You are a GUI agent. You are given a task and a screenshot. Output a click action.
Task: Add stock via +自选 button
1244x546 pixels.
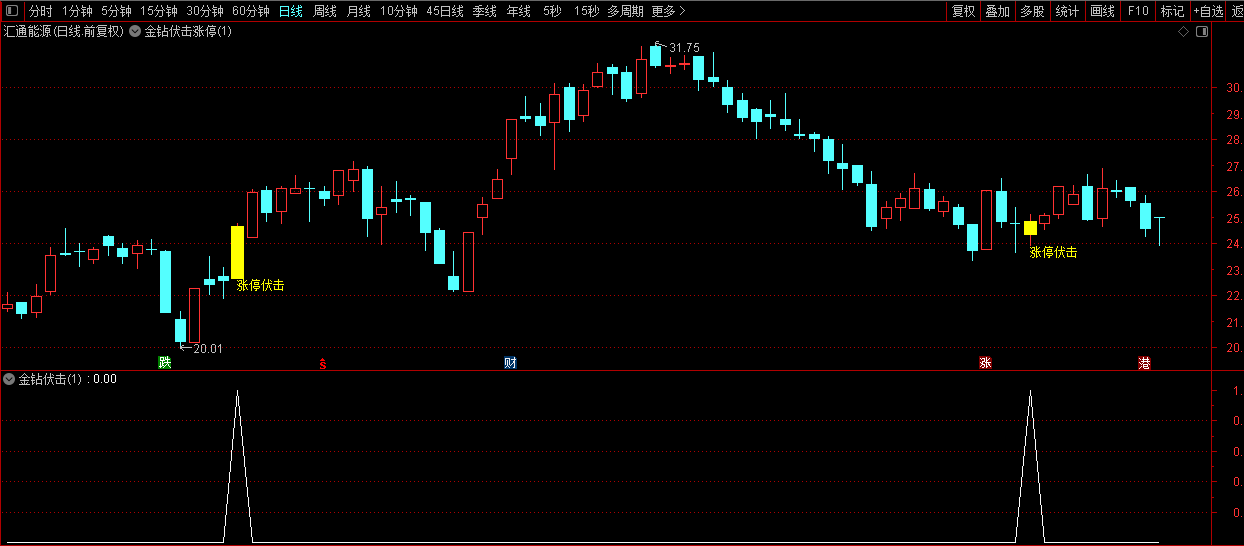coord(1208,11)
